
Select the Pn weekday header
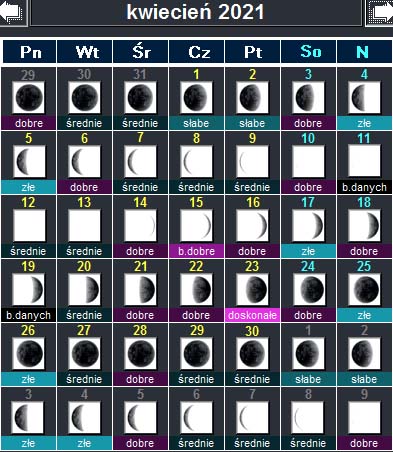pos(29,52)
